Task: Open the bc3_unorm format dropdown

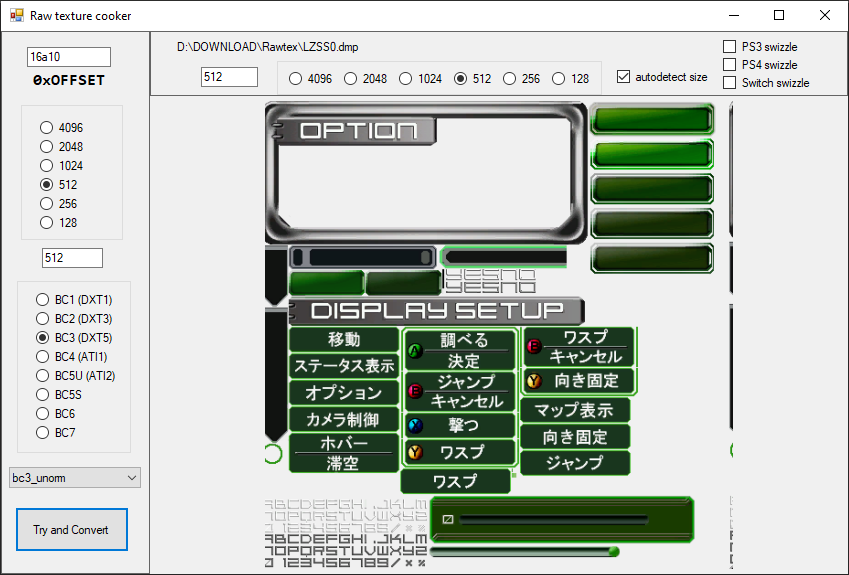Action: pos(75,478)
